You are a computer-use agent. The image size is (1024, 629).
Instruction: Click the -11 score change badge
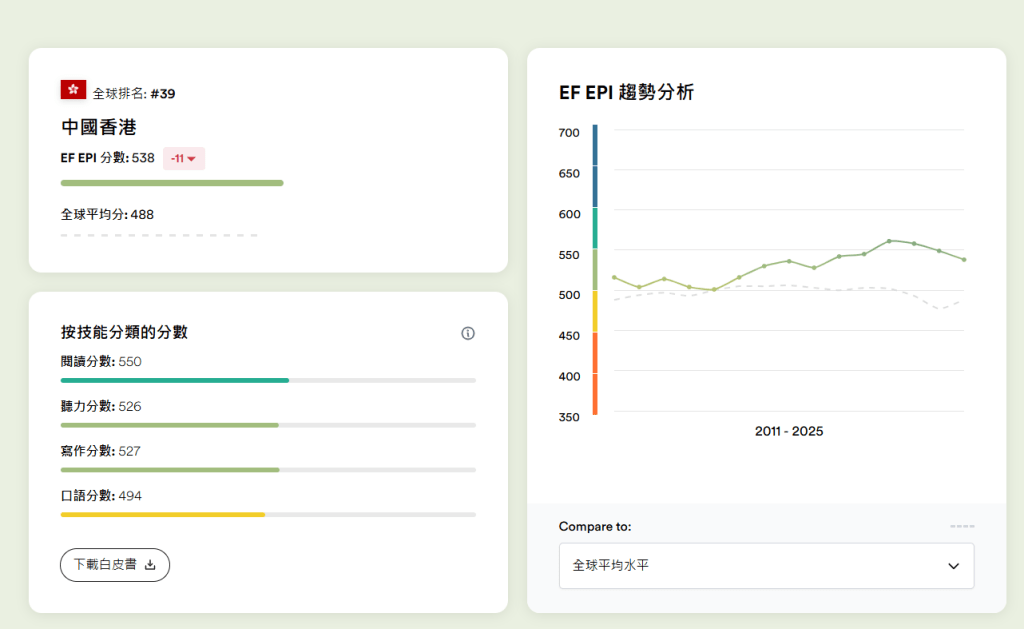(183, 158)
